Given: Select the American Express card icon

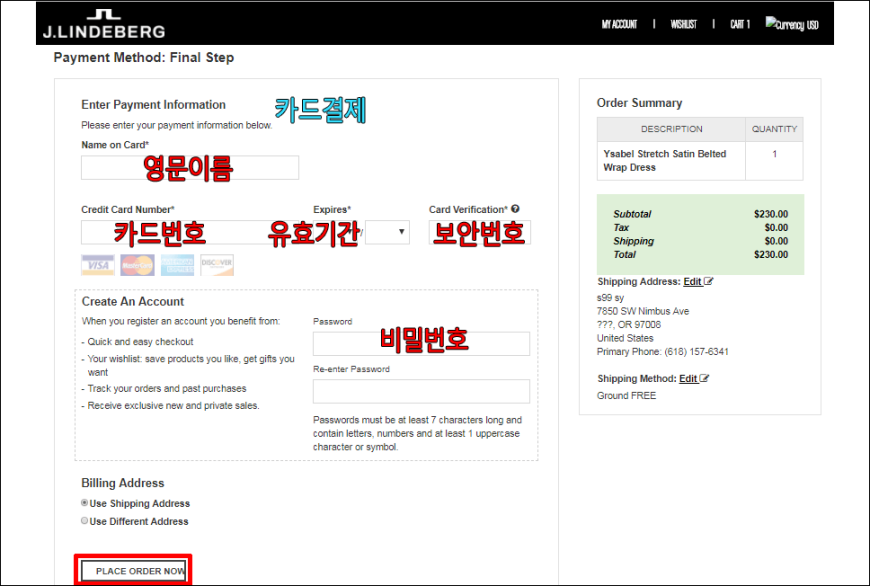Looking at the screenshot, I should [x=178, y=265].
